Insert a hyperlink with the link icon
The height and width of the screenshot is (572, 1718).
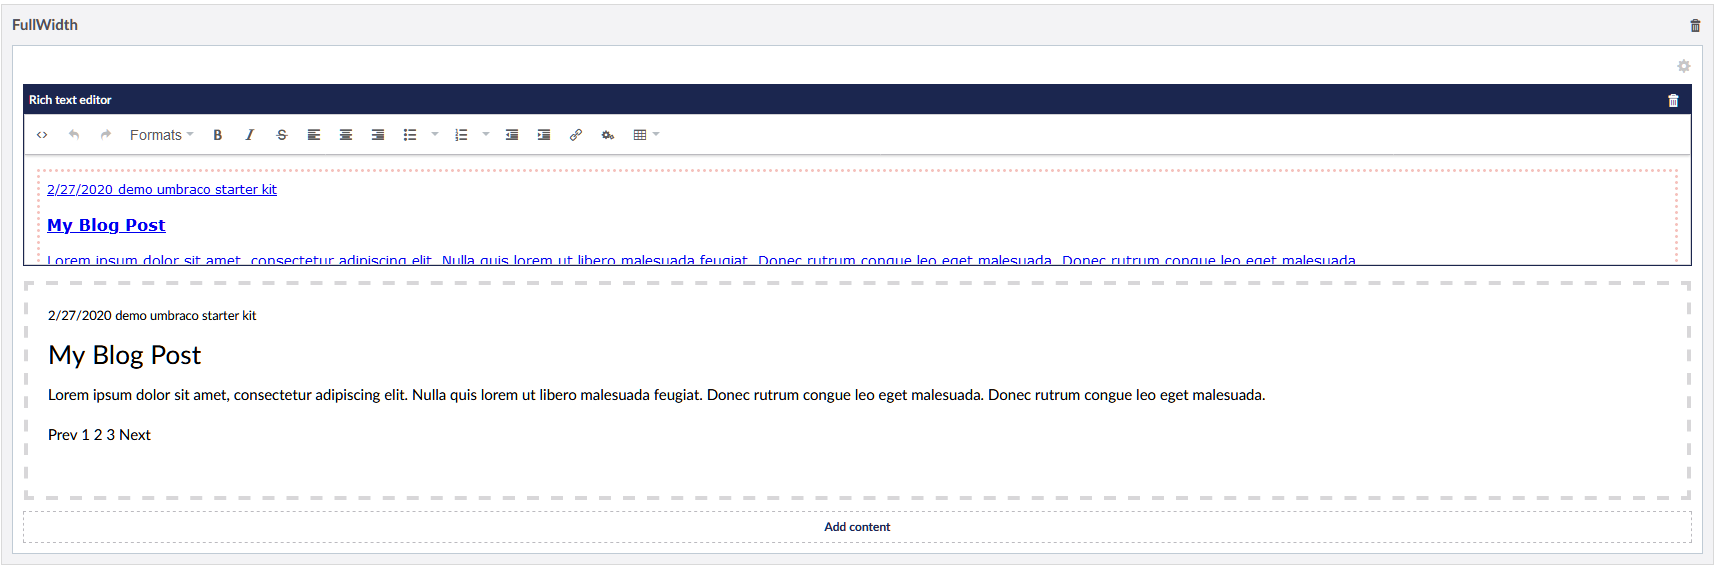point(576,135)
